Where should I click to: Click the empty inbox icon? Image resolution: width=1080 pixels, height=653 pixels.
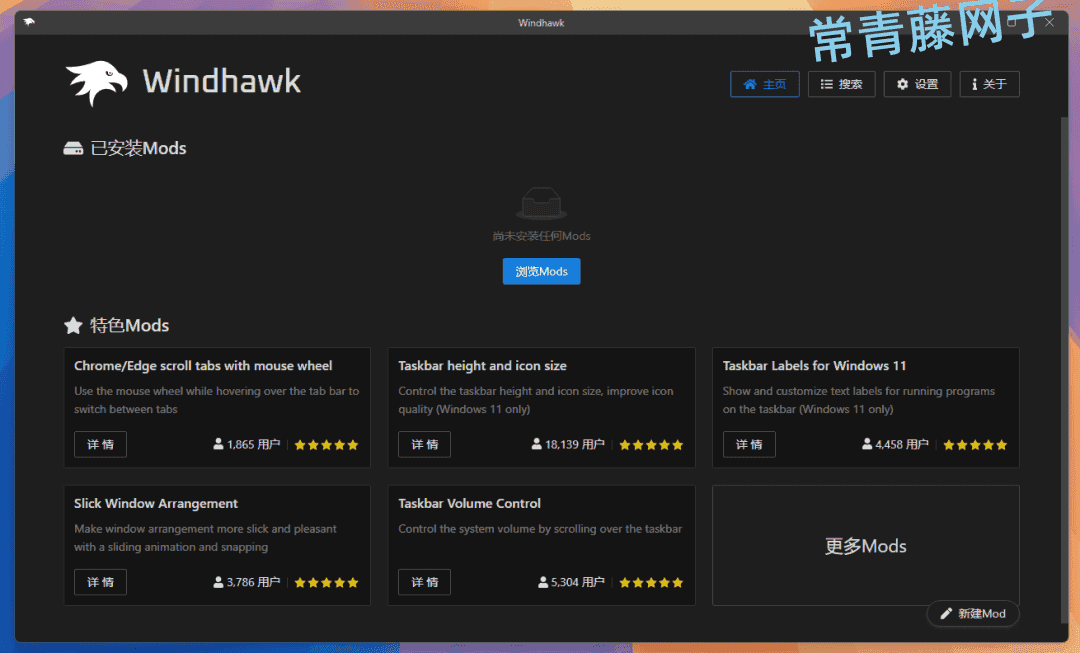(541, 203)
